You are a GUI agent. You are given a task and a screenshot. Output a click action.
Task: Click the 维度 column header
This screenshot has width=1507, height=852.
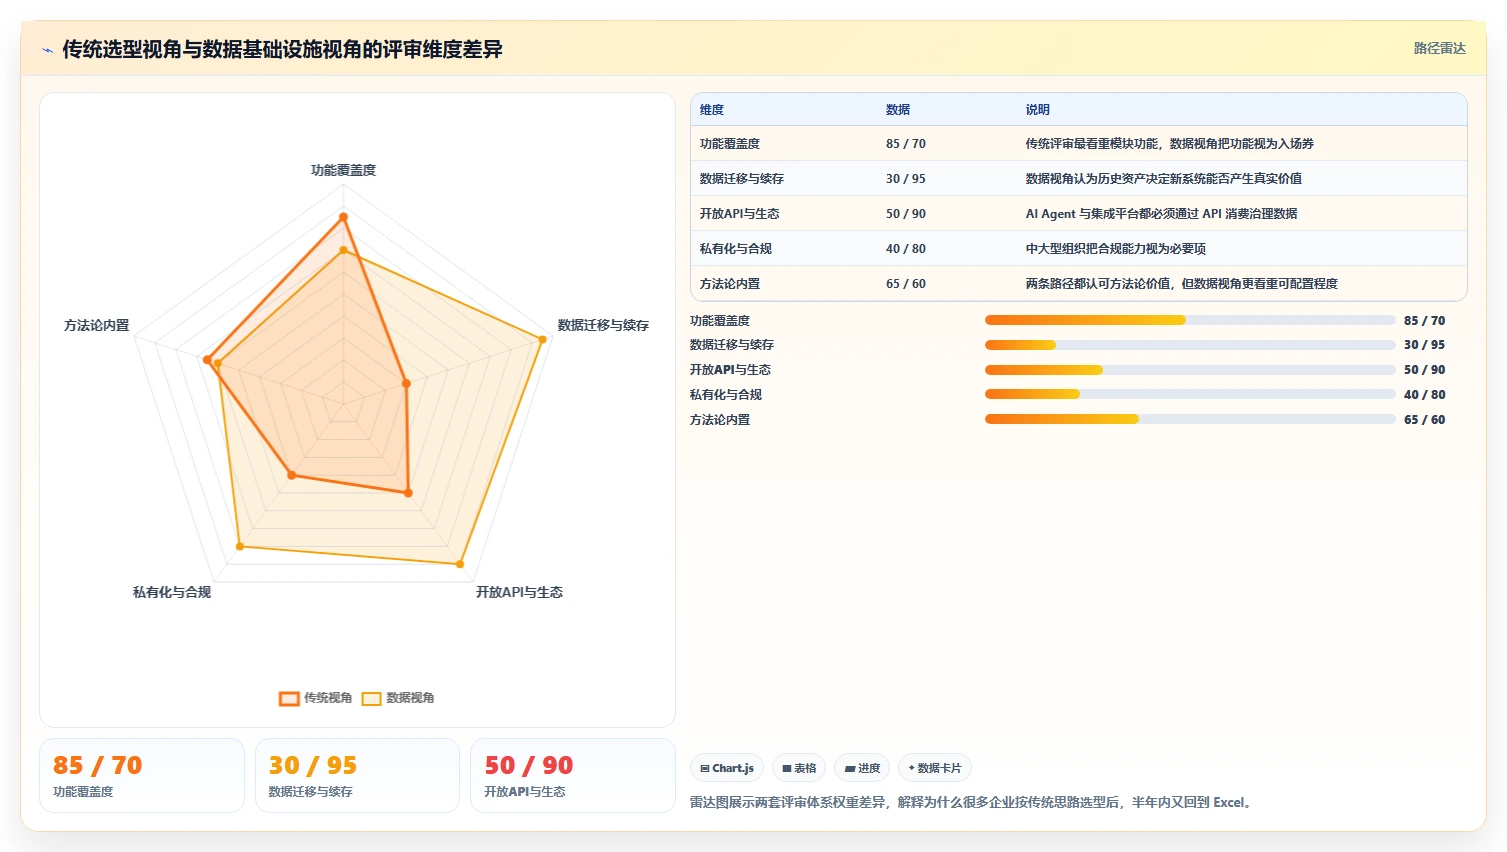[x=712, y=110]
